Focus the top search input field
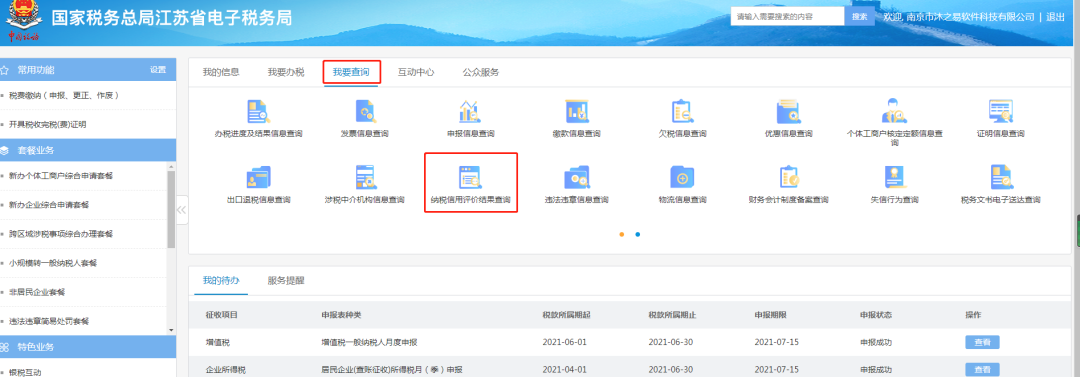The width and height of the screenshot is (1080, 377). [x=787, y=17]
